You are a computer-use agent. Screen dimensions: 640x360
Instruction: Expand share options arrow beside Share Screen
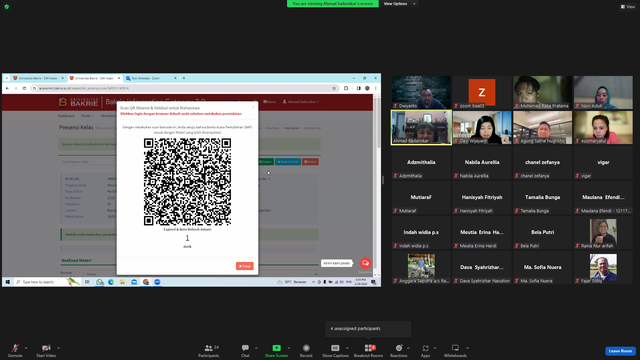289,348
